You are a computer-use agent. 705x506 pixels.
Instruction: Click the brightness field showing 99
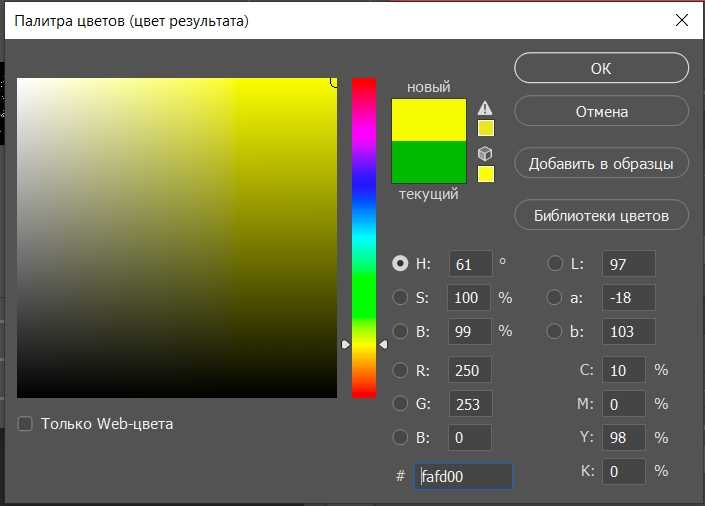coord(469,331)
